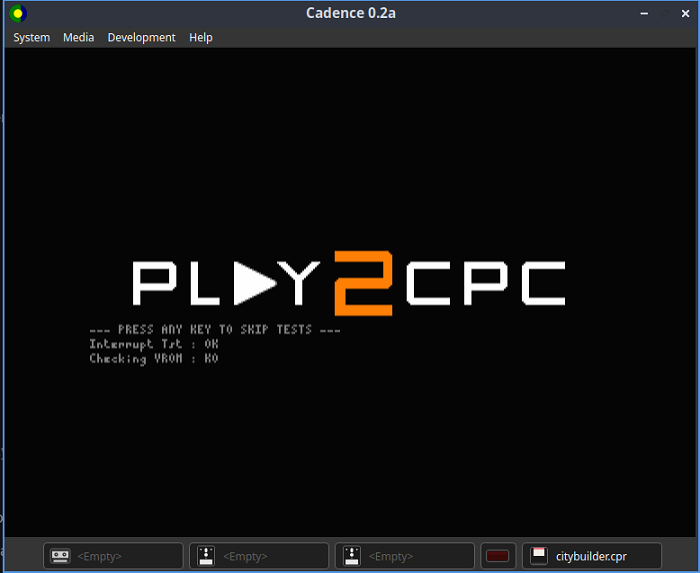Open the Development menu
This screenshot has height=573, width=700.
(x=142, y=37)
